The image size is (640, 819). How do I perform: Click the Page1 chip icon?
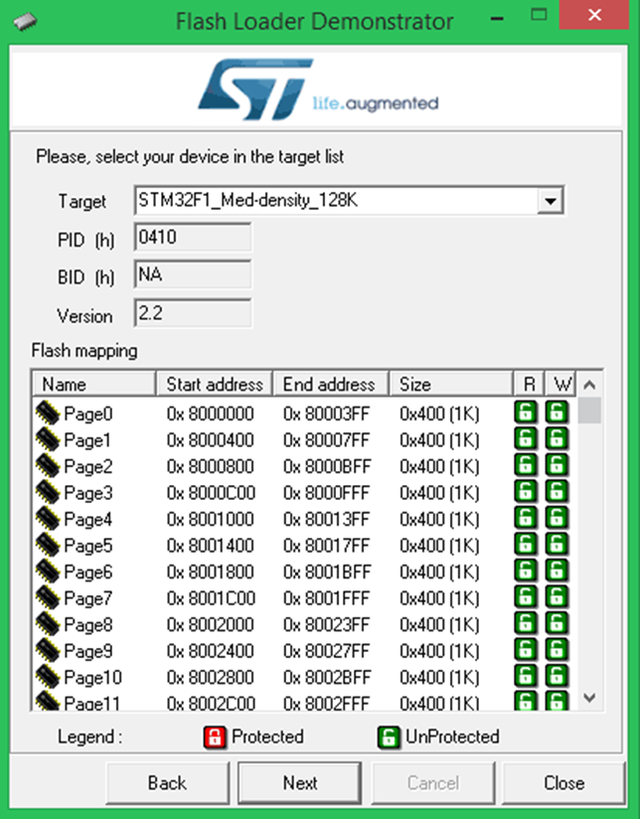pyautogui.click(x=48, y=439)
